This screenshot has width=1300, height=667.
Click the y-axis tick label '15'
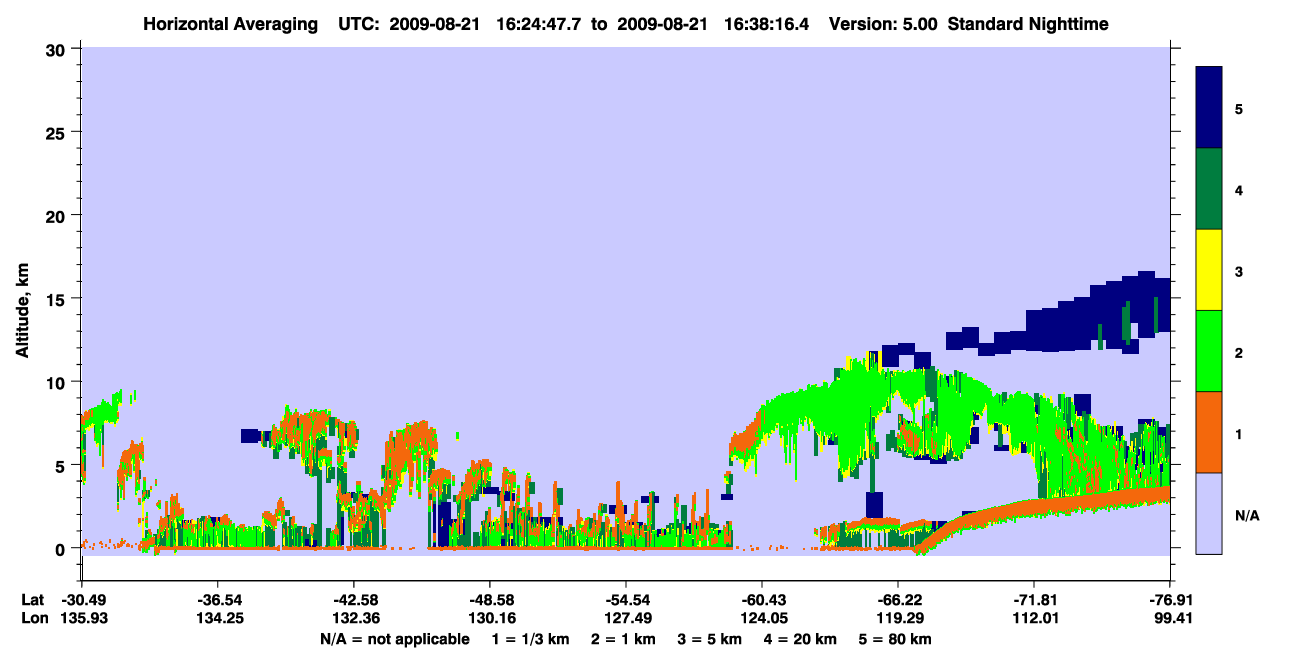click(58, 299)
